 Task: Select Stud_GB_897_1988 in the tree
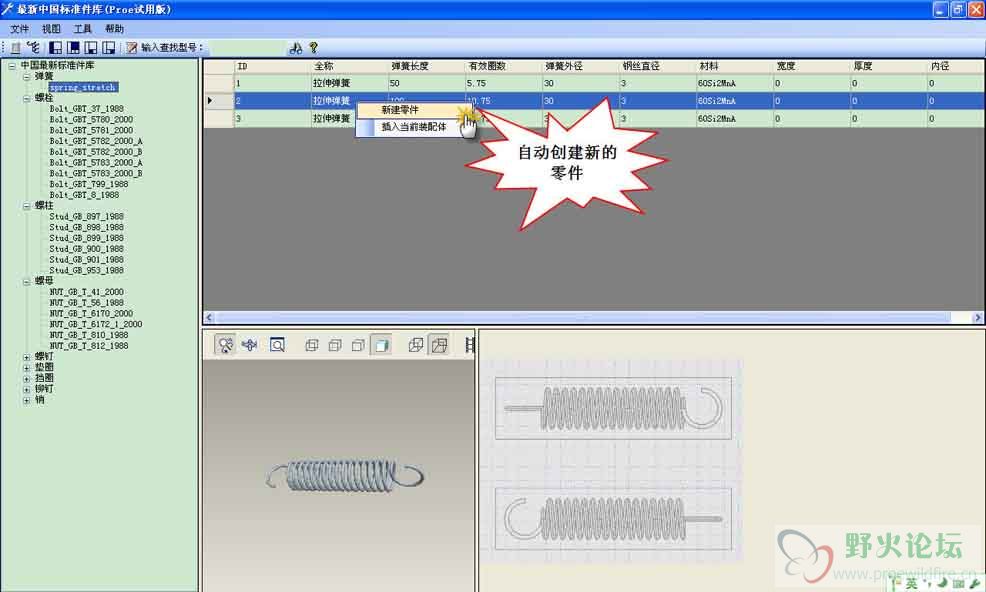click(x=87, y=216)
